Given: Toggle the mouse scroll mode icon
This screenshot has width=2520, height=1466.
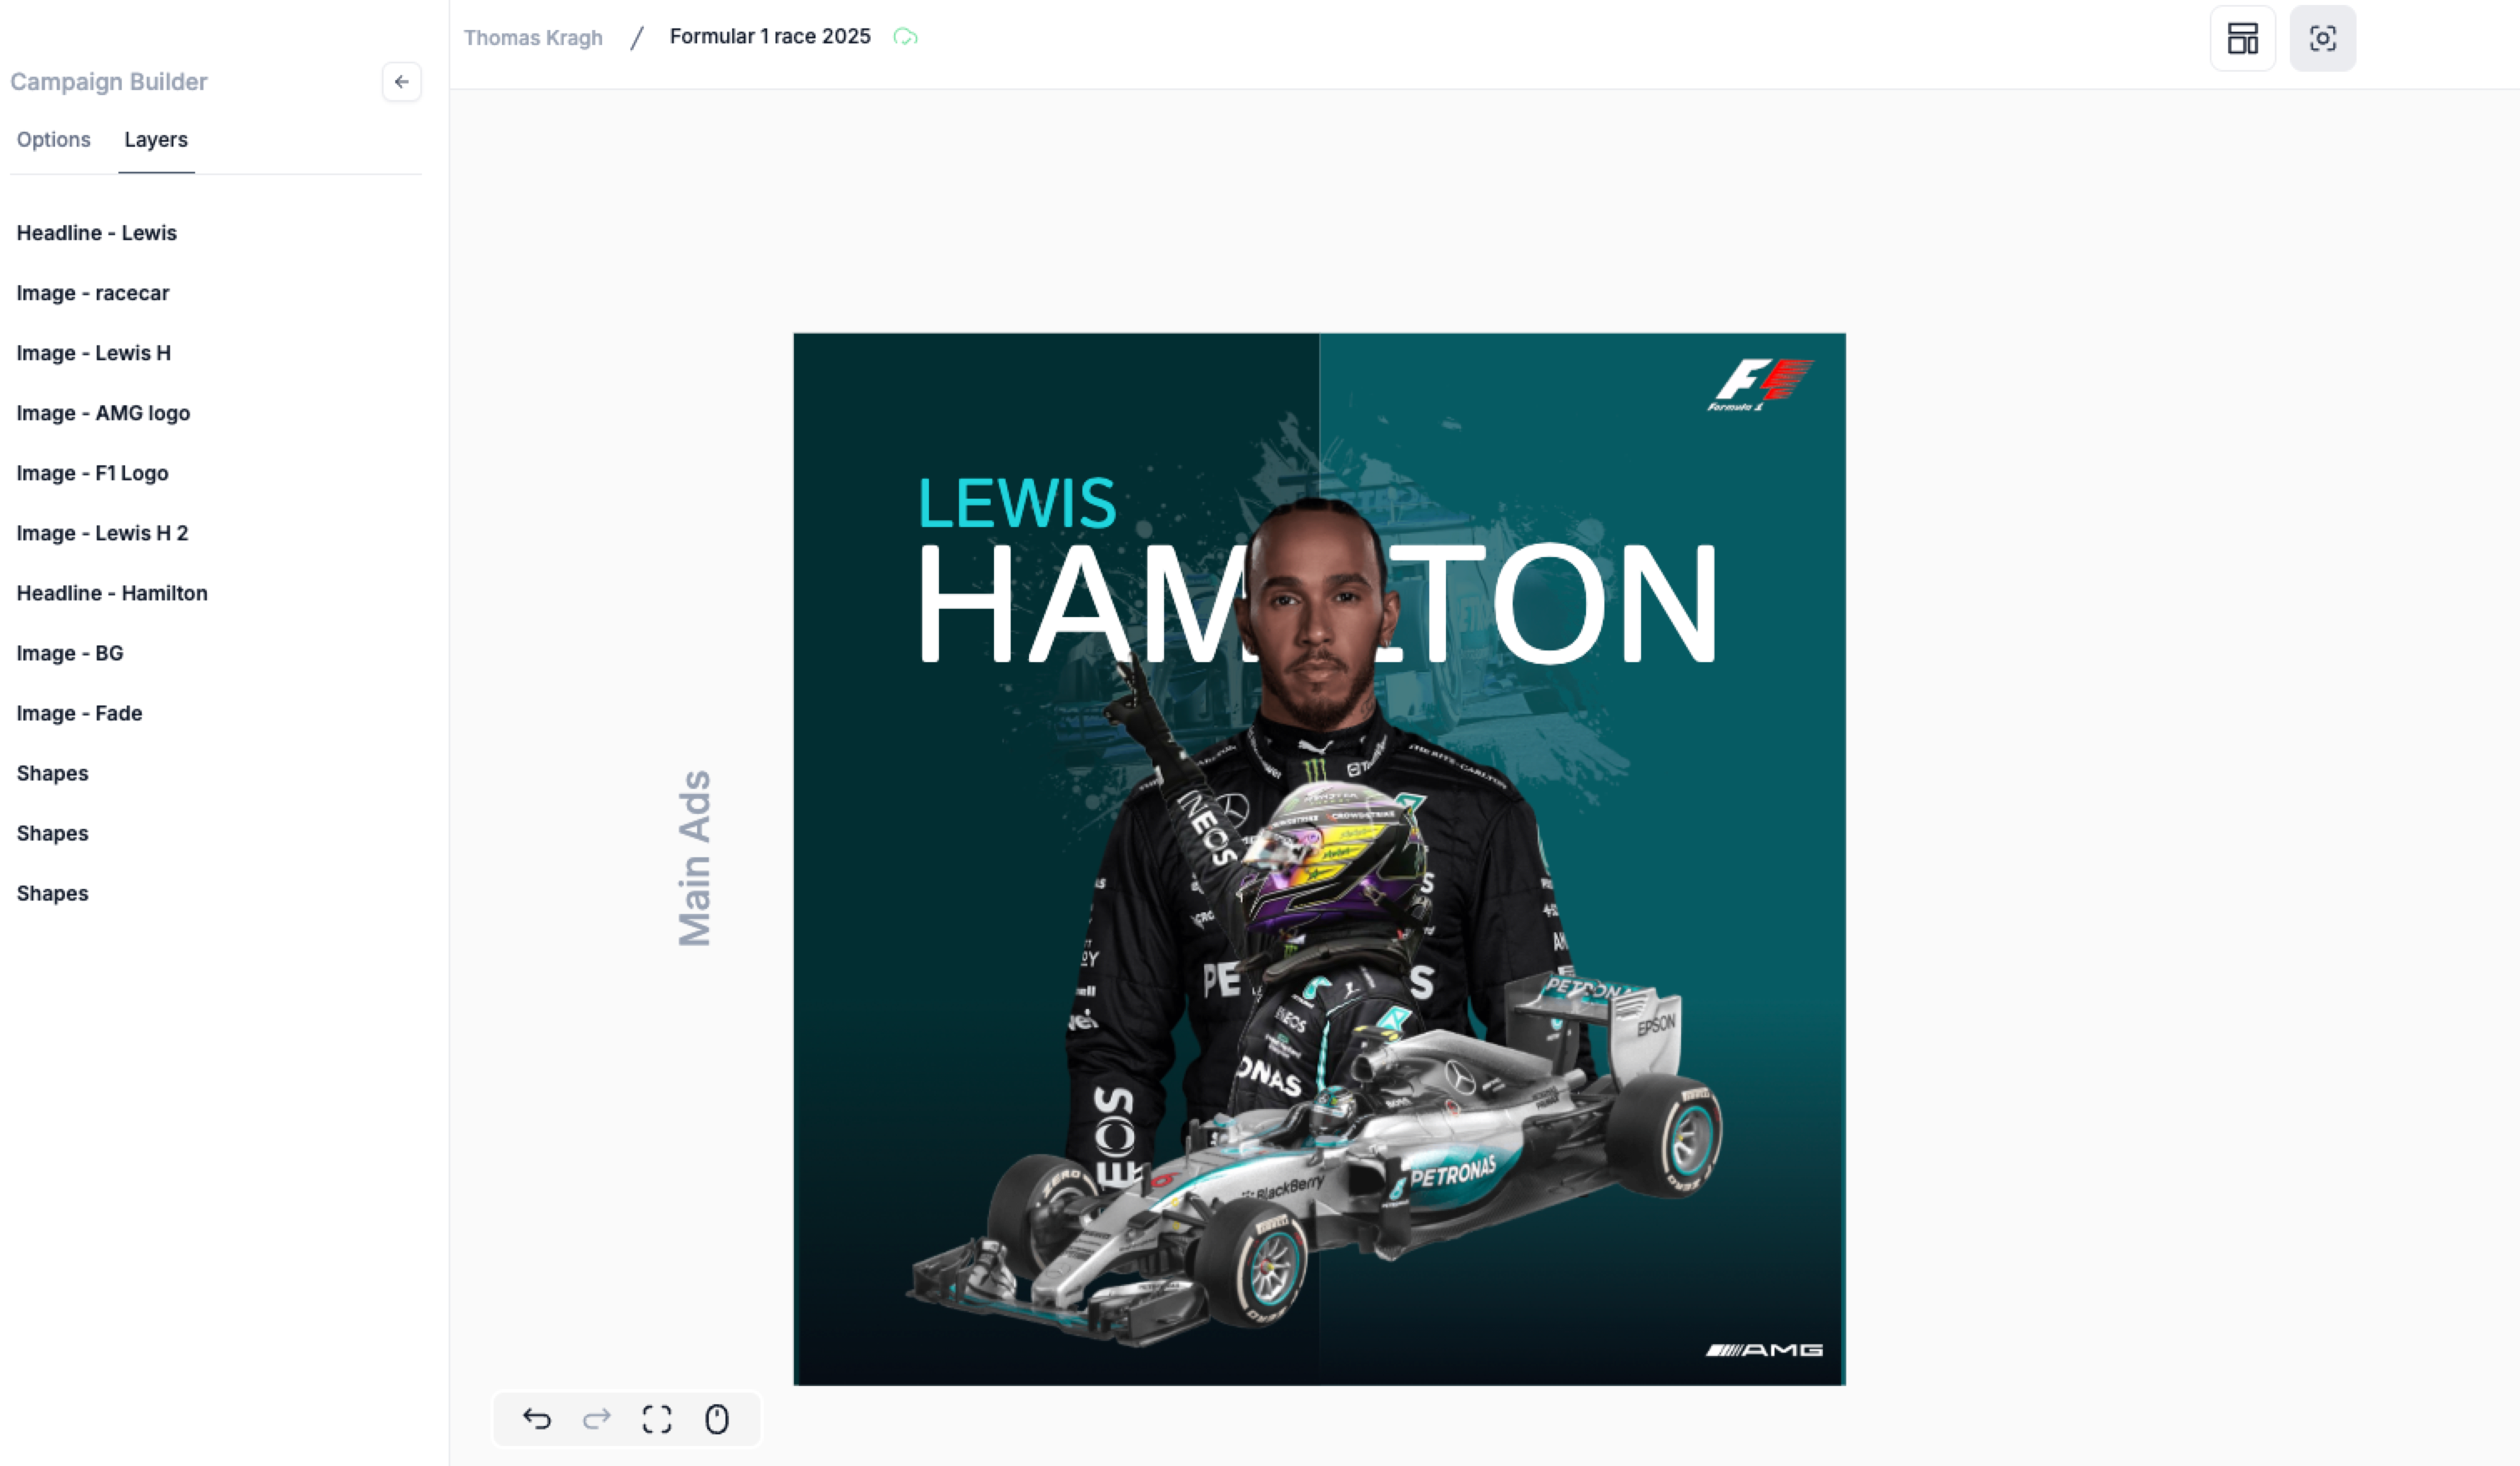Looking at the screenshot, I should (717, 1419).
